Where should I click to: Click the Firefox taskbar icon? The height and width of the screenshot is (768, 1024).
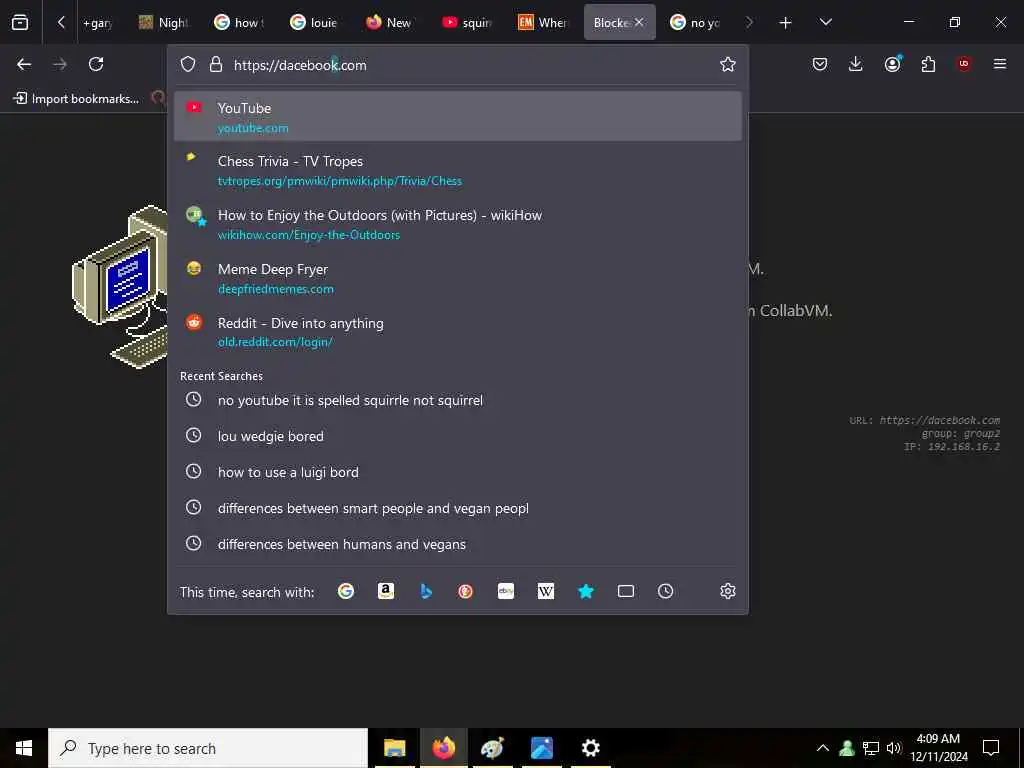coord(443,748)
